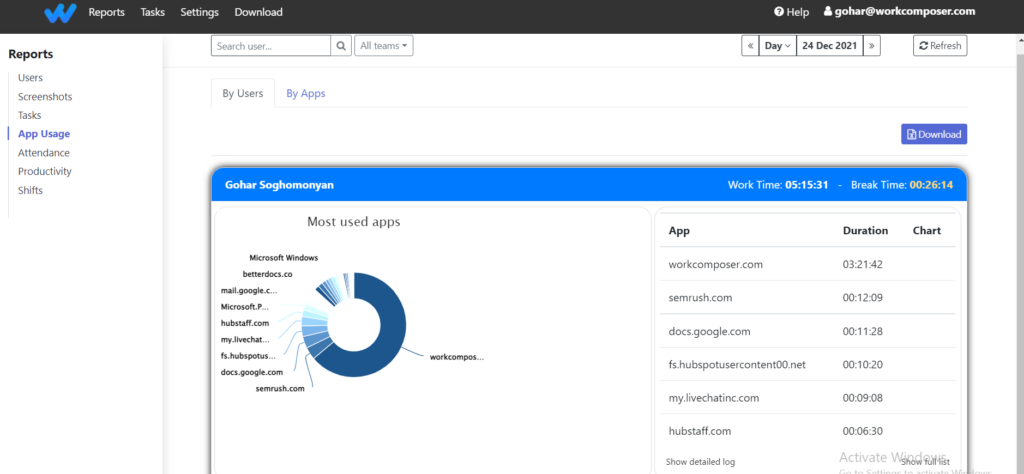Click the 03:21:42 duration value
Image resolution: width=1024 pixels, height=474 pixels.
pos(863,264)
